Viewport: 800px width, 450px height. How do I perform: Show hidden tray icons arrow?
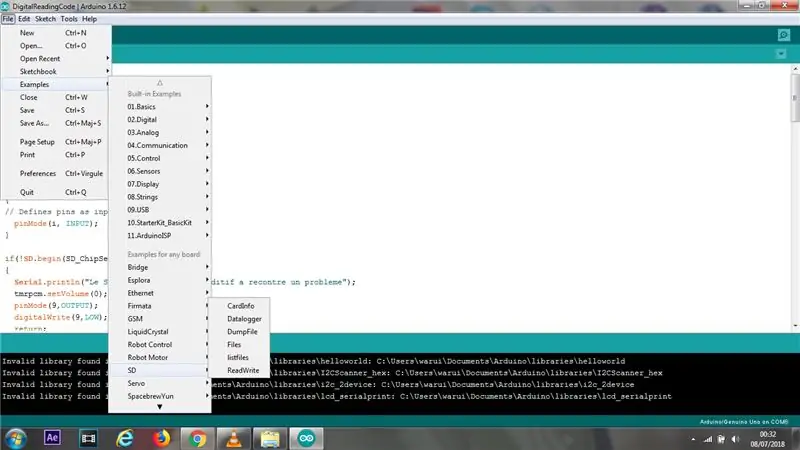(693, 439)
